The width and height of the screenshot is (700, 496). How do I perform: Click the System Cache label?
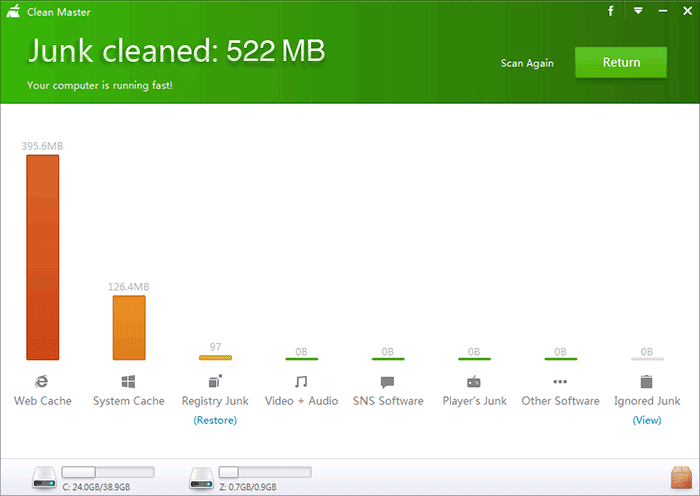coord(129,401)
